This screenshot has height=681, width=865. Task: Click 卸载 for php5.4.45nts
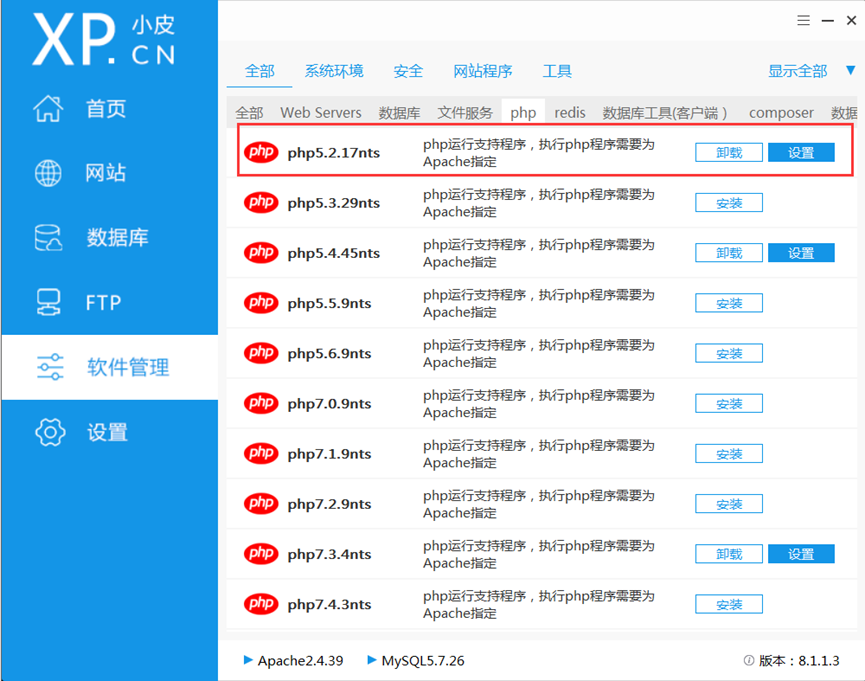coord(729,253)
